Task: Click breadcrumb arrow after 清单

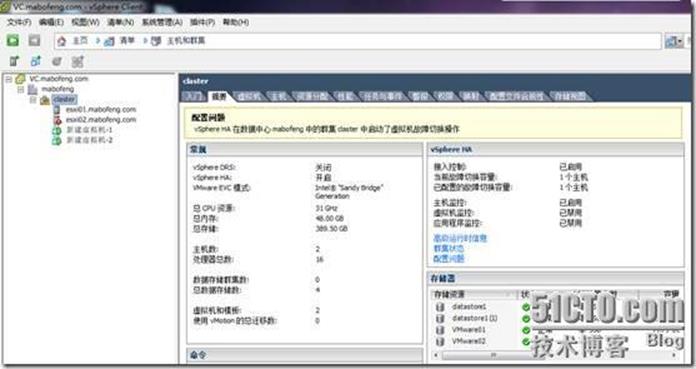Action: point(145,41)
